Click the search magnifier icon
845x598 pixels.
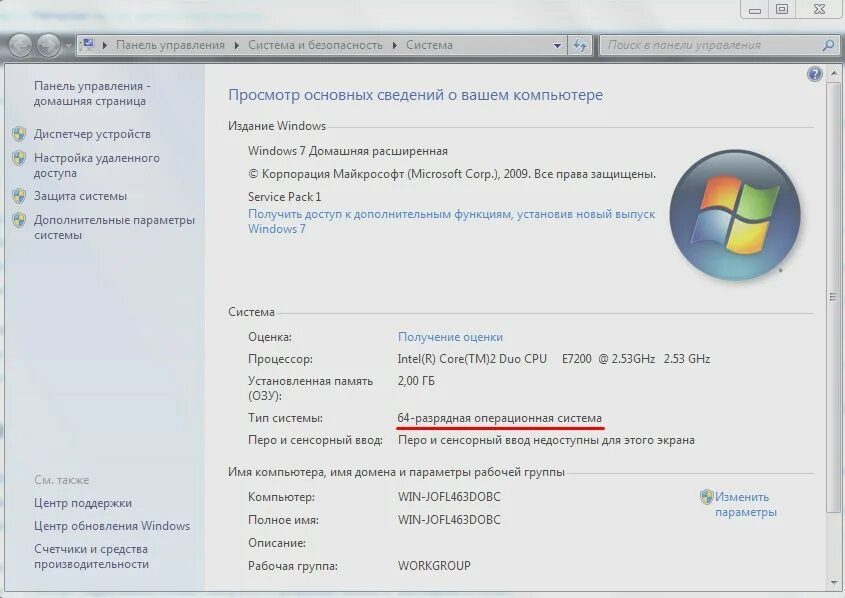(x=828, y=46)
